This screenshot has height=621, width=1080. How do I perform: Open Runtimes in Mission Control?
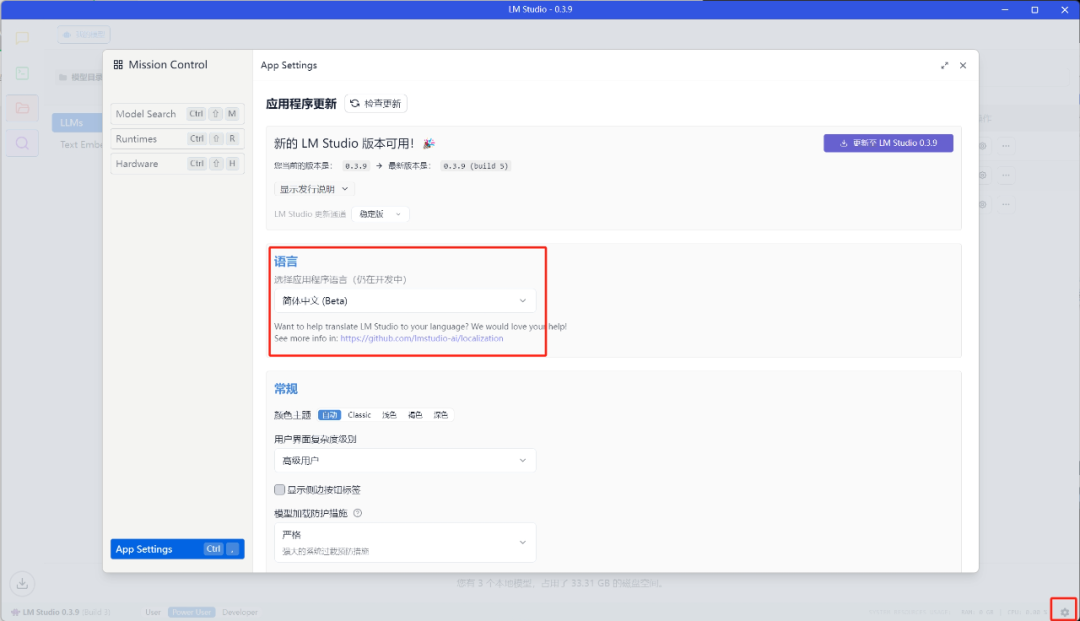[x=177, y=138]
